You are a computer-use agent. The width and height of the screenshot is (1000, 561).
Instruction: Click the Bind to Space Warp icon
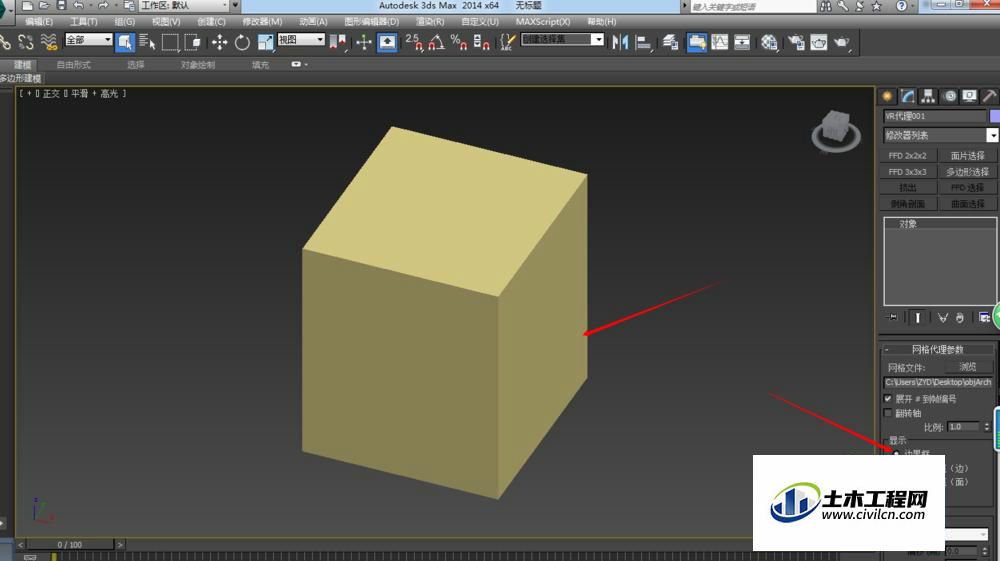coord(49,43)
